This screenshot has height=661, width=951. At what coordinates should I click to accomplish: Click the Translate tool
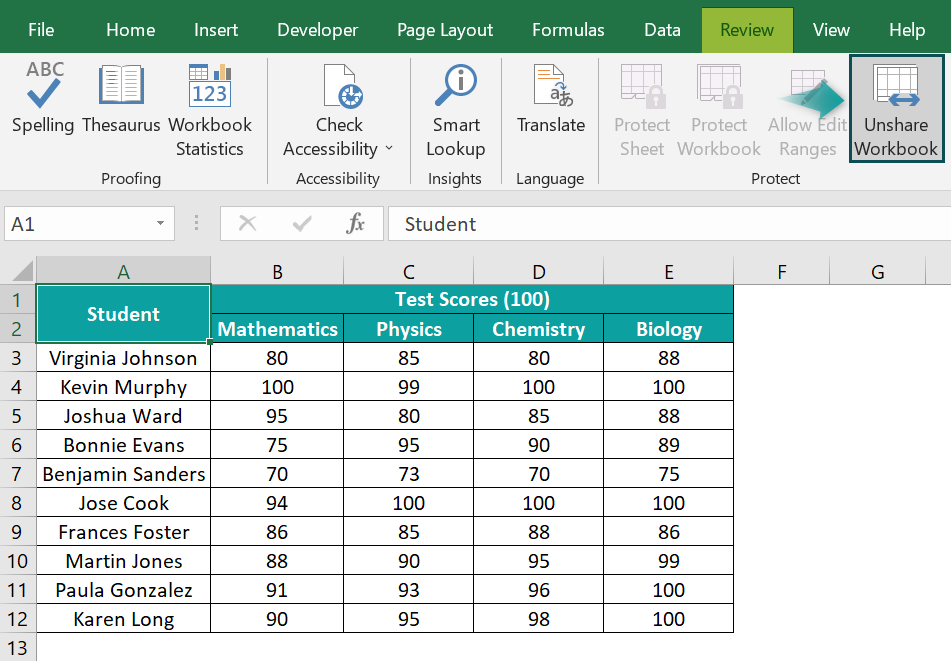coord(551,97)
